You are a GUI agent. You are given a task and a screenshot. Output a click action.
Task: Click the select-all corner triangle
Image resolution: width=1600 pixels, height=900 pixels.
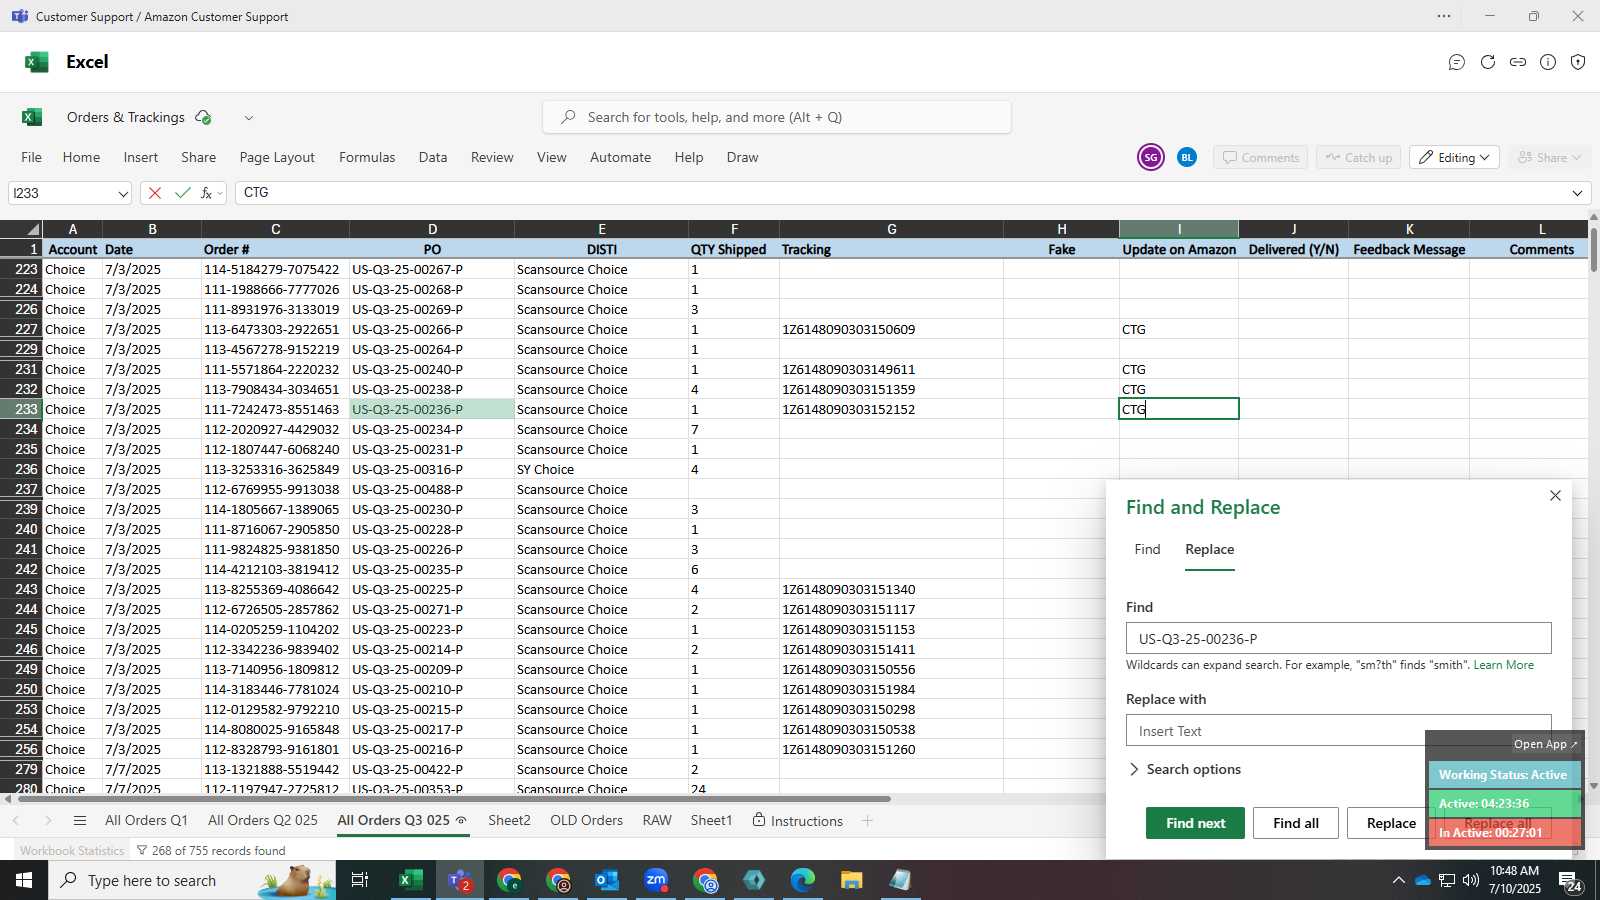point(21,229)
